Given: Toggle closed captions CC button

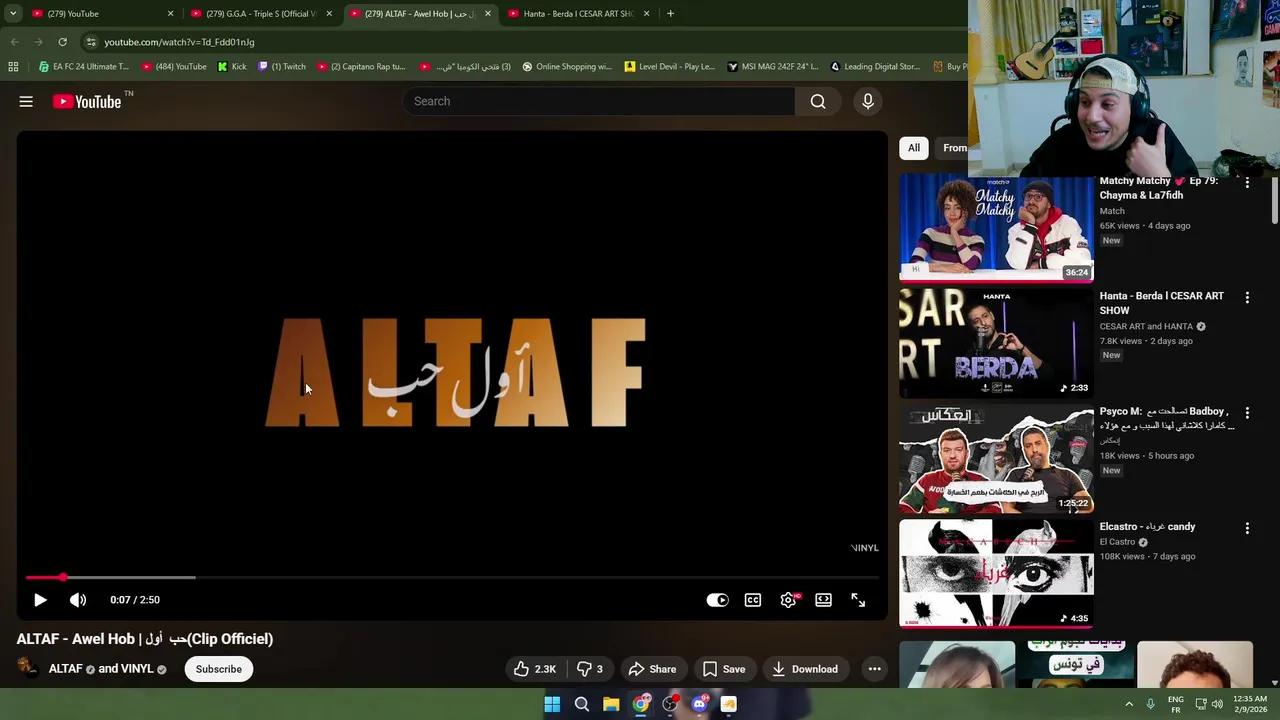Looking at the screenshot, I should click(x=753, y=600).
